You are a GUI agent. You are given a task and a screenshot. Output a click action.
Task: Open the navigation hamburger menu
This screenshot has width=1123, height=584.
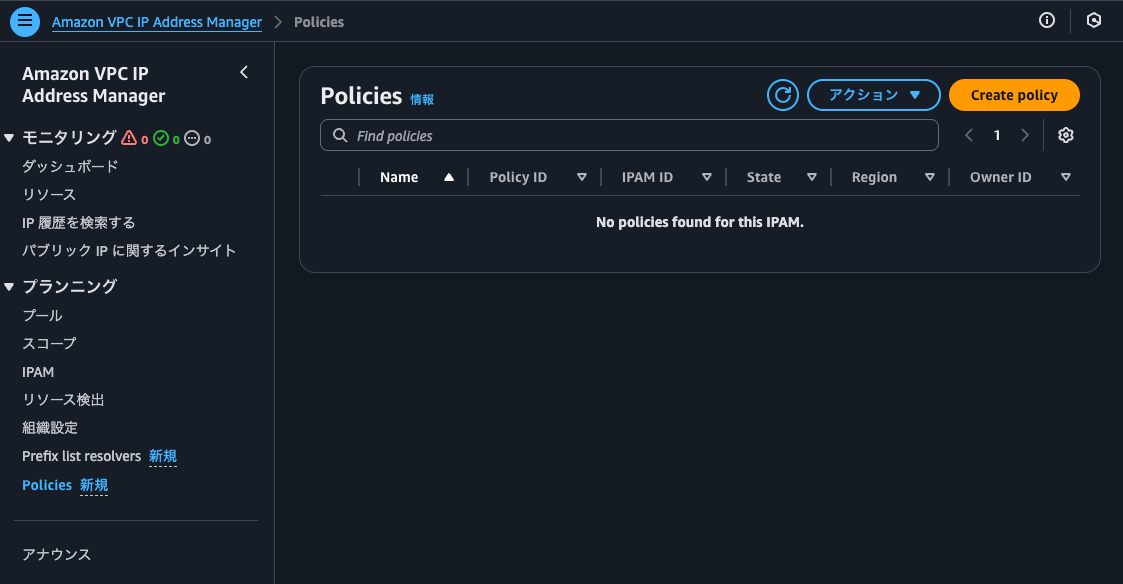pyautogui.click(x=24, y=20)
